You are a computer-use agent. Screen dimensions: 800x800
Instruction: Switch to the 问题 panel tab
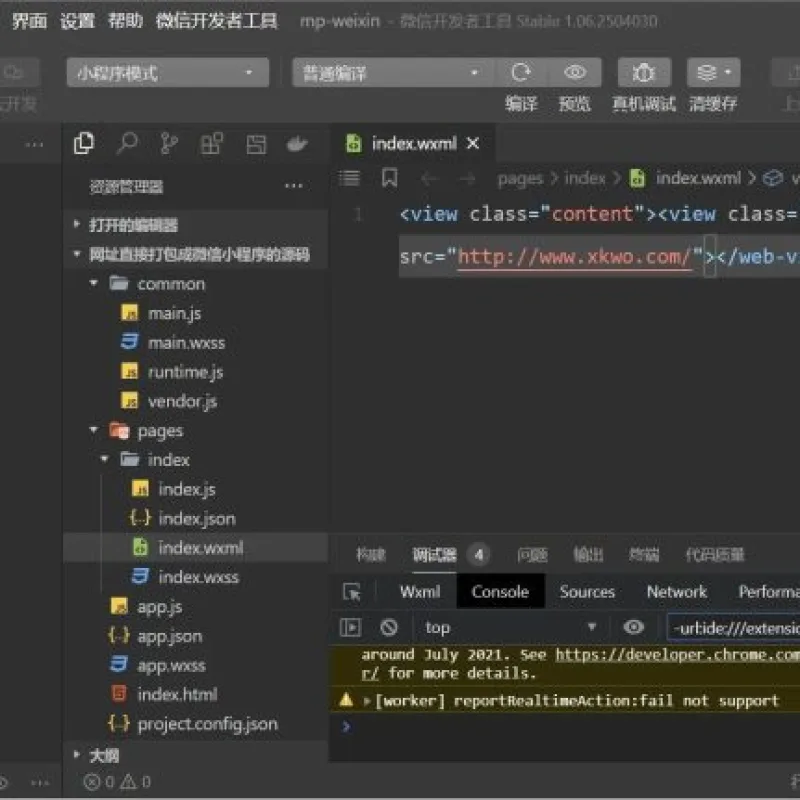(x=532, y=555)
